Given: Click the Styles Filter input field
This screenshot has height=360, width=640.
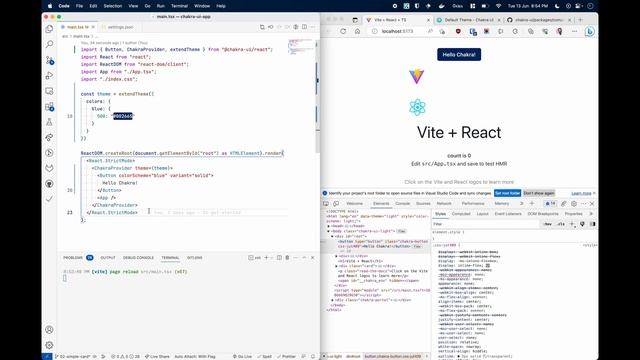Looking at the screenshot, I should point(486,224).
